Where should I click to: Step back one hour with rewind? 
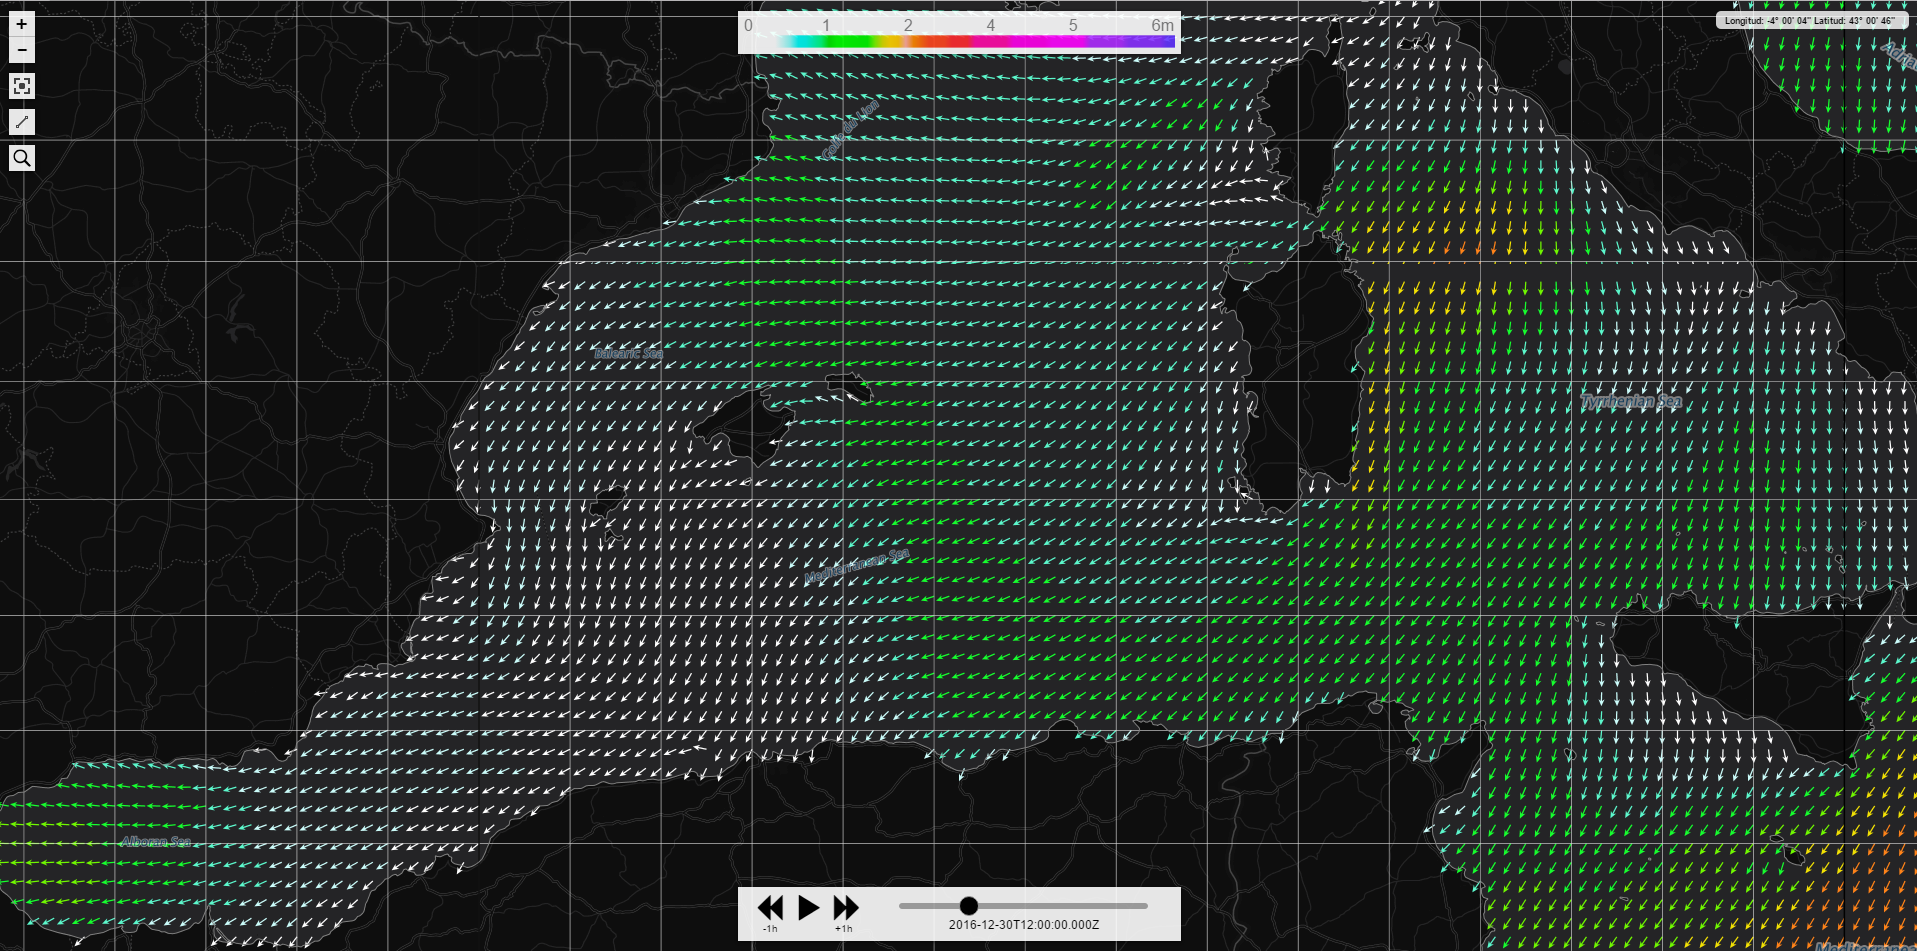[x=770, y=907]
